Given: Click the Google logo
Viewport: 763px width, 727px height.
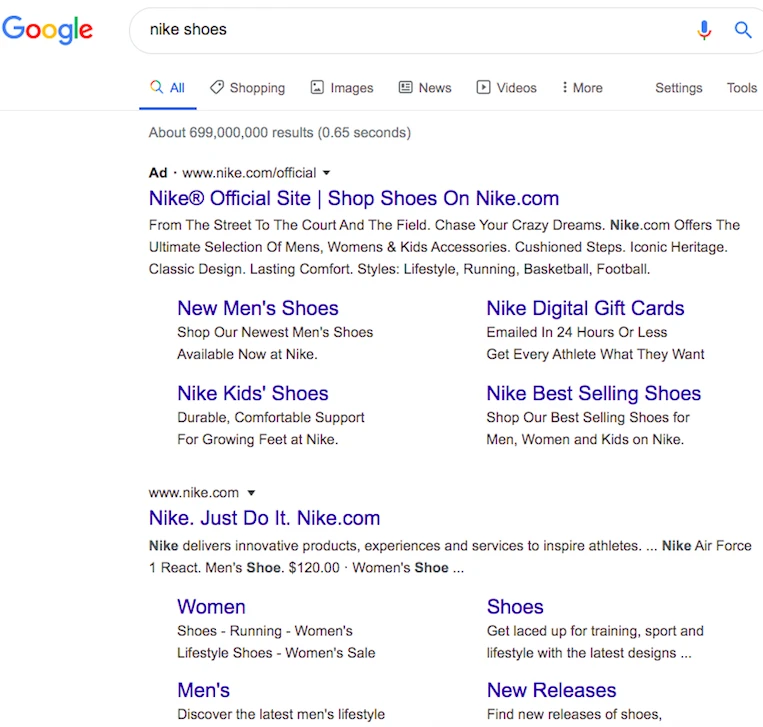Looking at the screenshot, I should pos(47,29).
